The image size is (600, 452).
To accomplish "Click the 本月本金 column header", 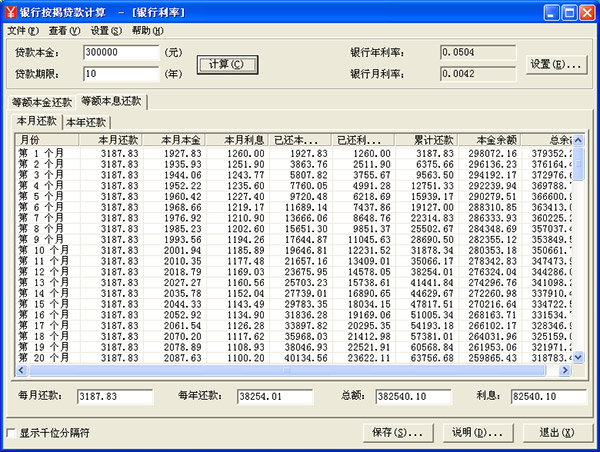I will click(174, 140).
